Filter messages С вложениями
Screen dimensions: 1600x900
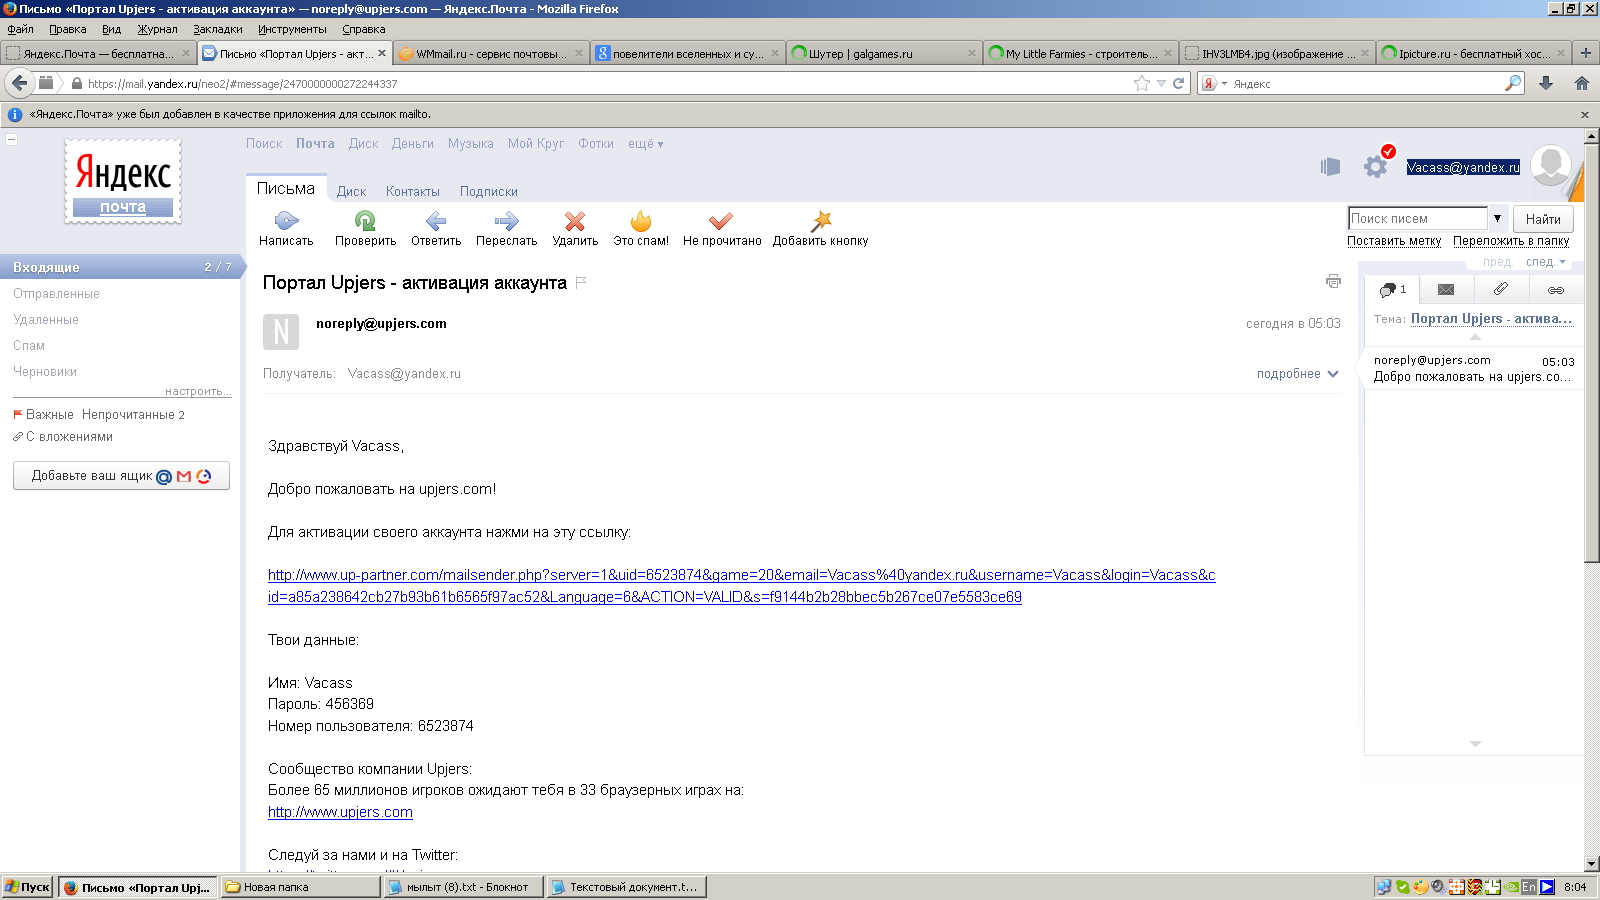tap(62, 437)
